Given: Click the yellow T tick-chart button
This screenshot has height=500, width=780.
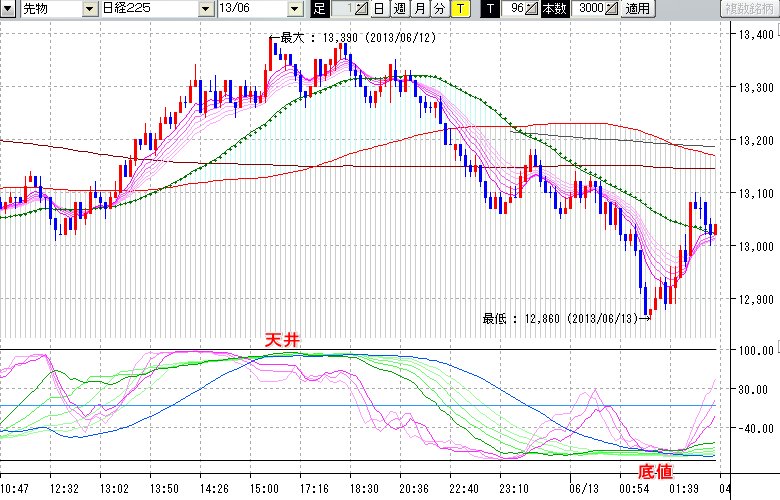Looking at the screenshot, I should tap(460, 9).
